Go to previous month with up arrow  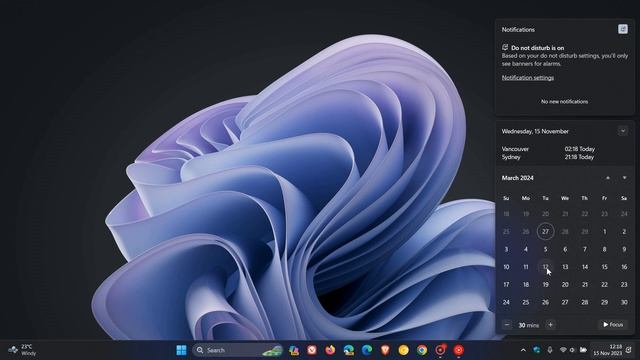608,178
